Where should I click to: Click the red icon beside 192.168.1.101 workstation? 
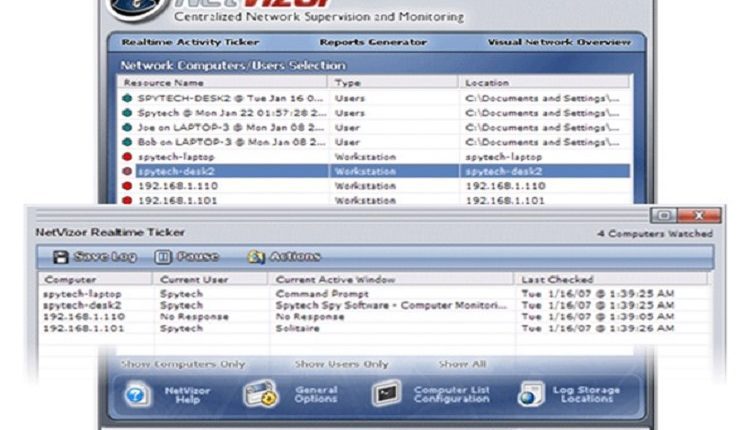[127, 200]
